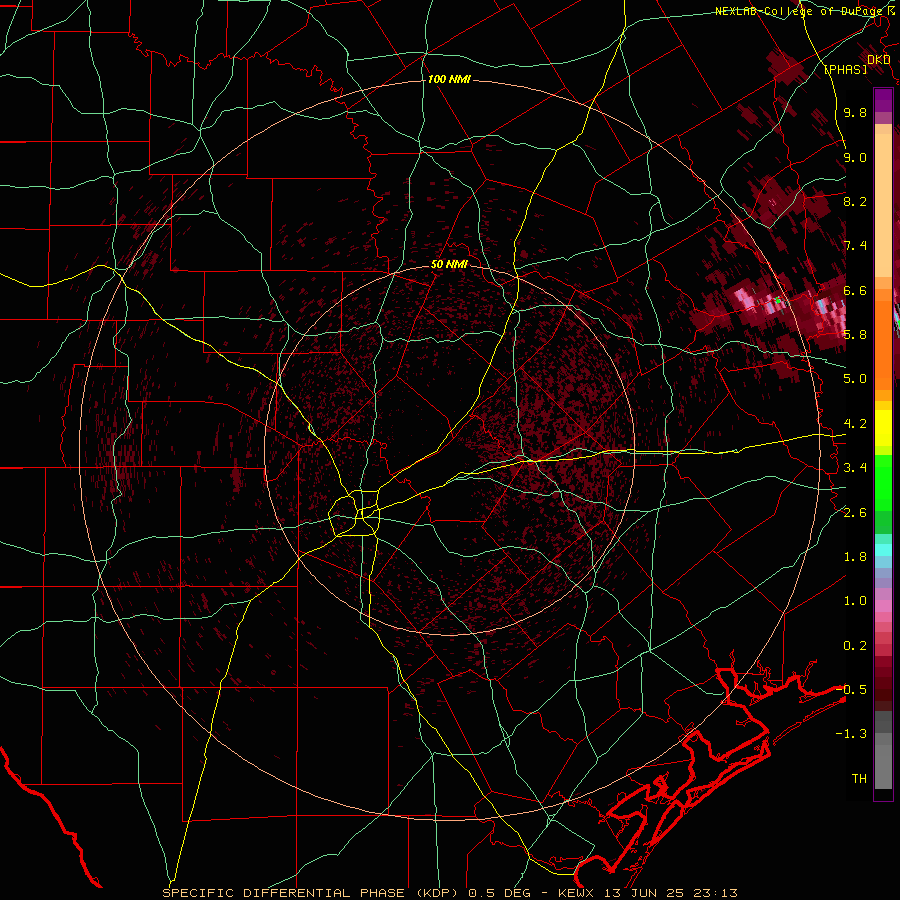Click the 0.2 value on the color scale
The image size is (900, 900).
point(855,646)
